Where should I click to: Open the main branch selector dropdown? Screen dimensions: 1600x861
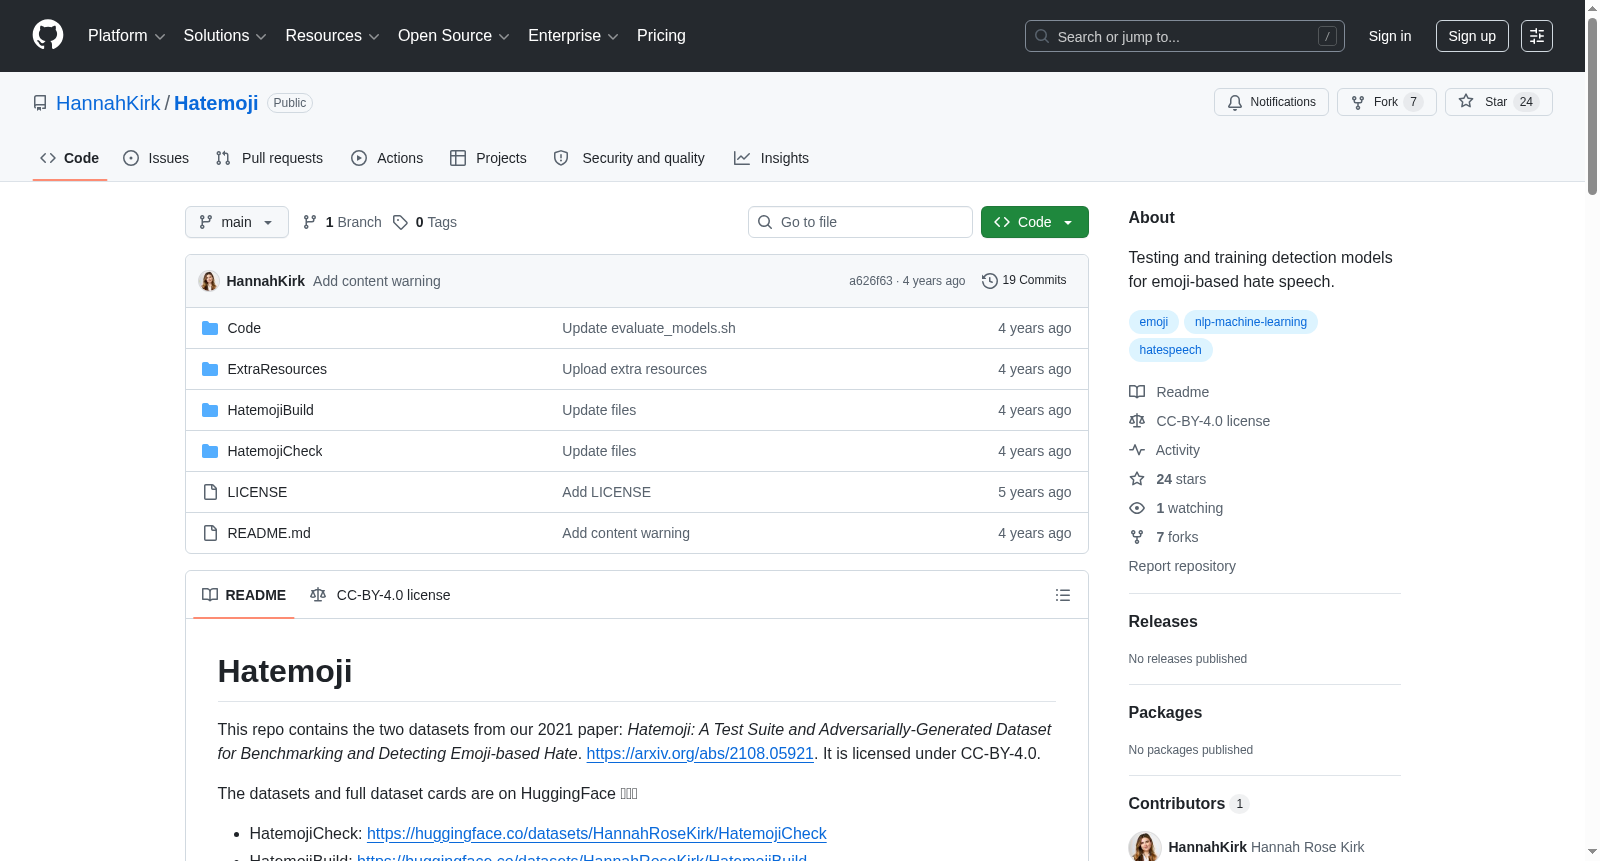(x=237, y=222)
